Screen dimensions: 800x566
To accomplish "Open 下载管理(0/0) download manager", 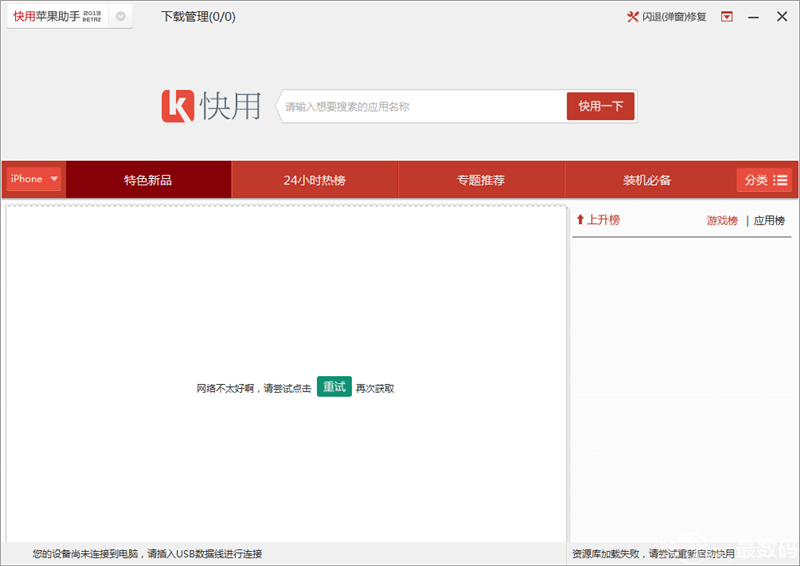I will 198,17.
